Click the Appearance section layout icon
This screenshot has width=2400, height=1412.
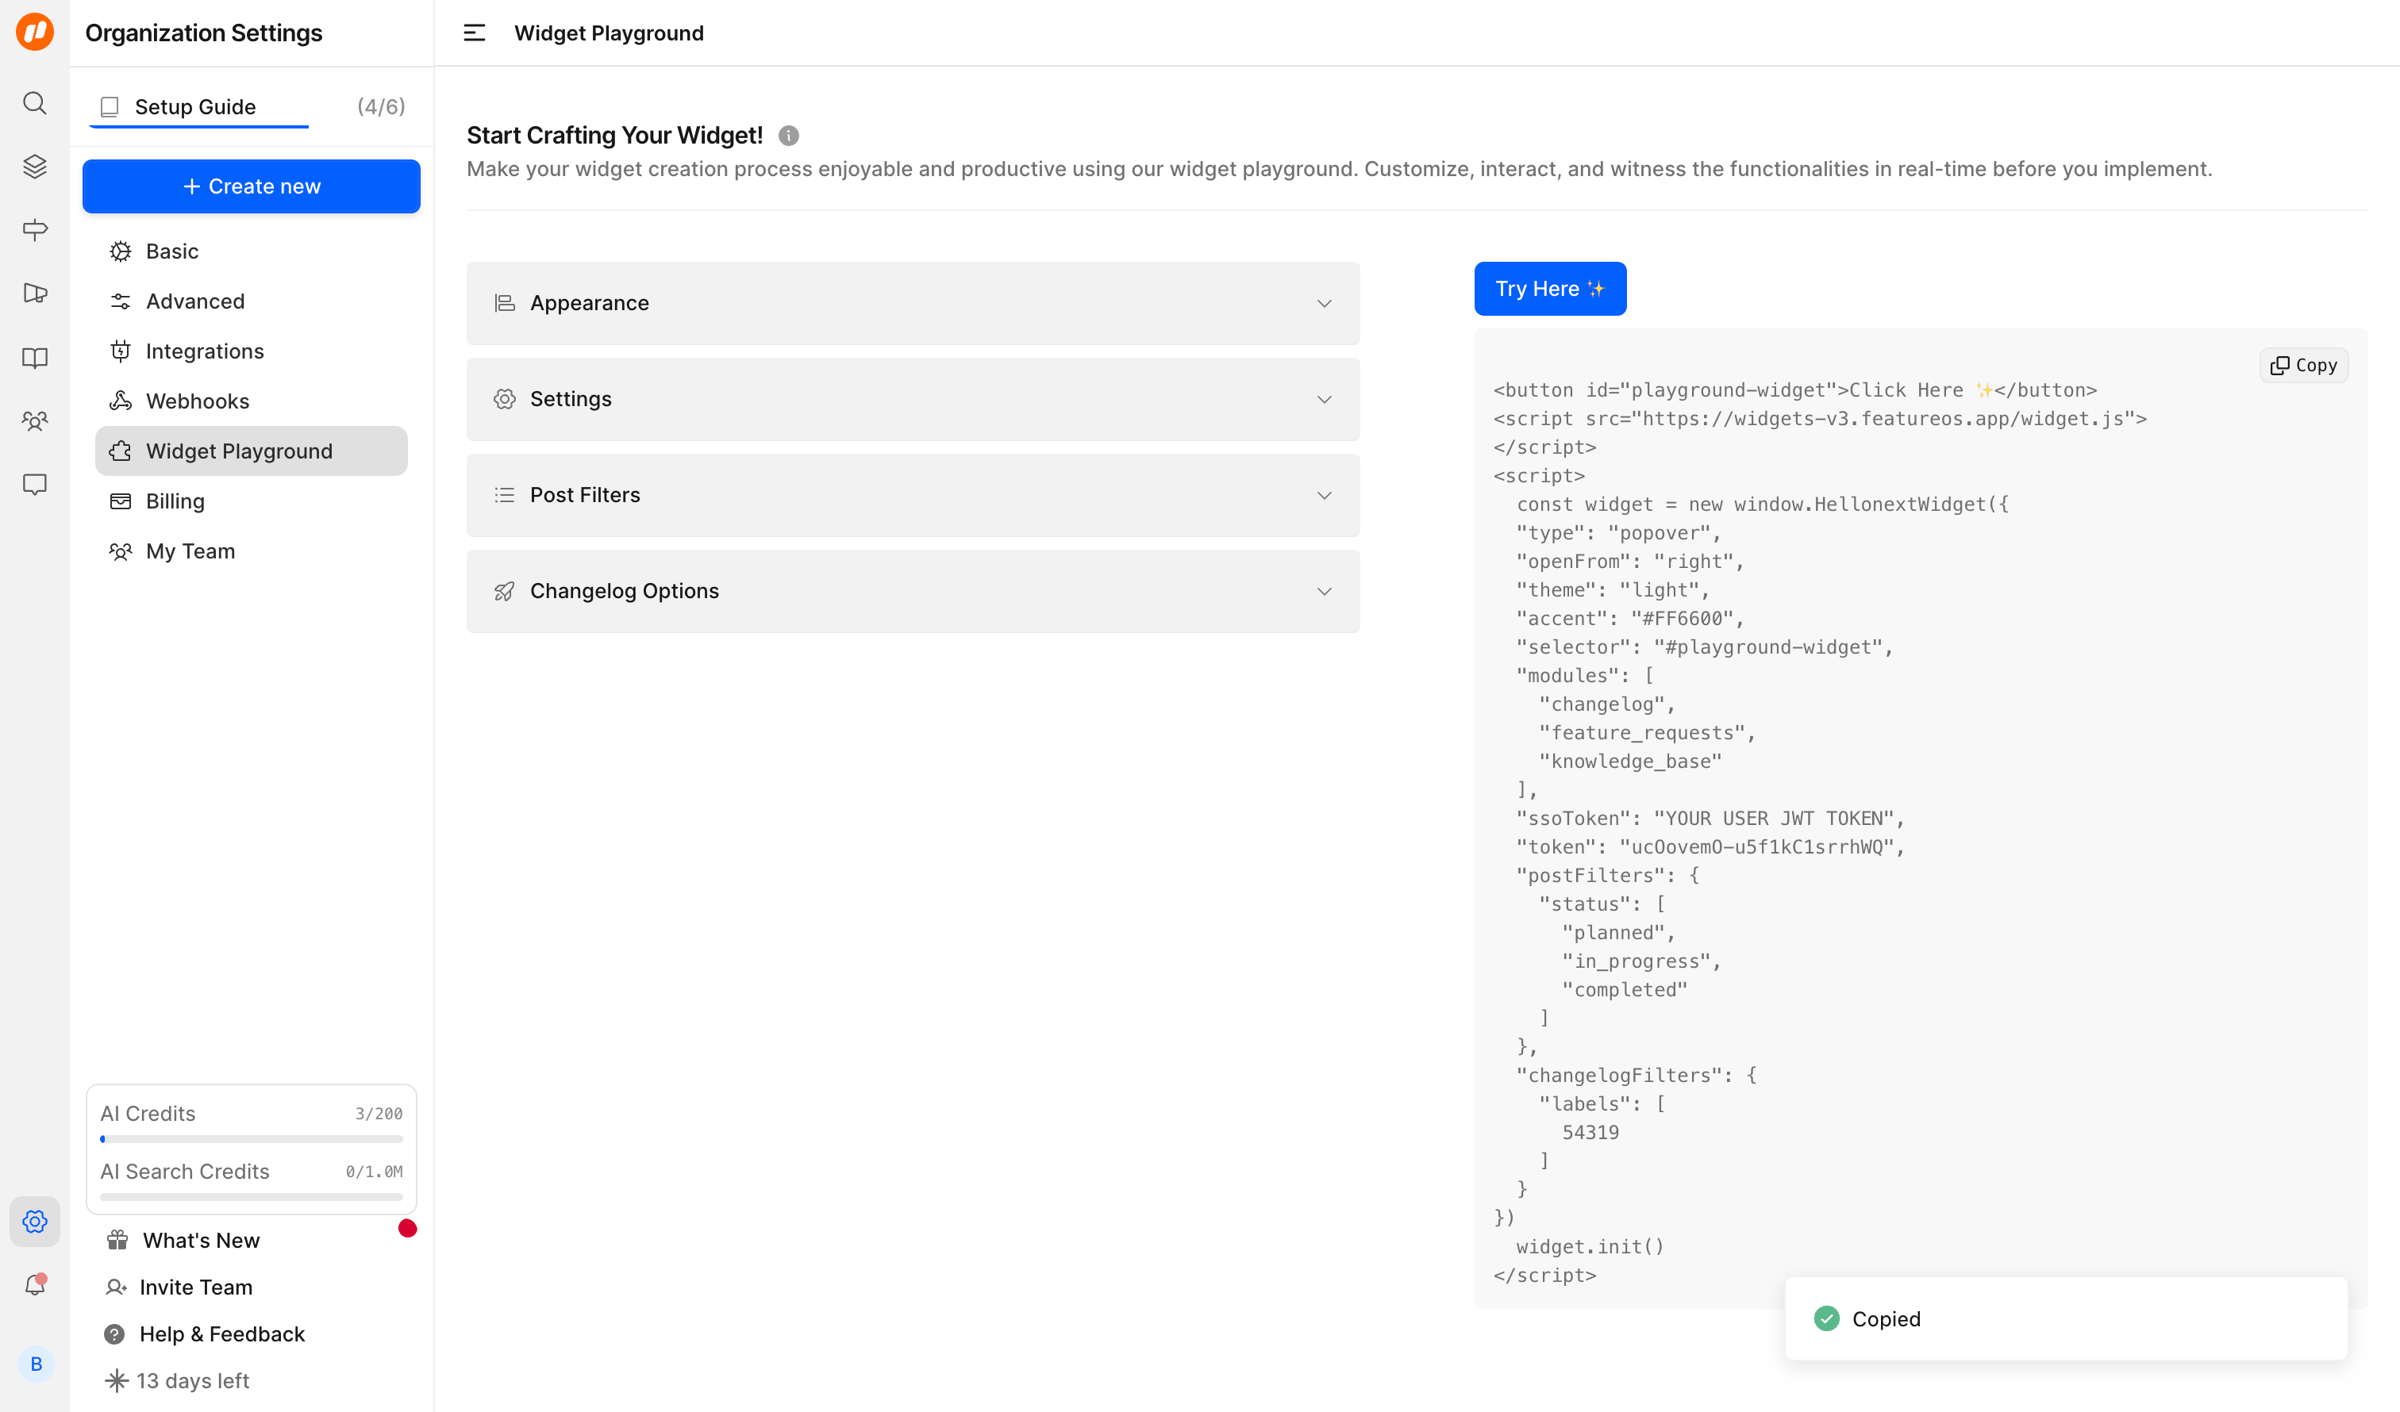point(505,303)
